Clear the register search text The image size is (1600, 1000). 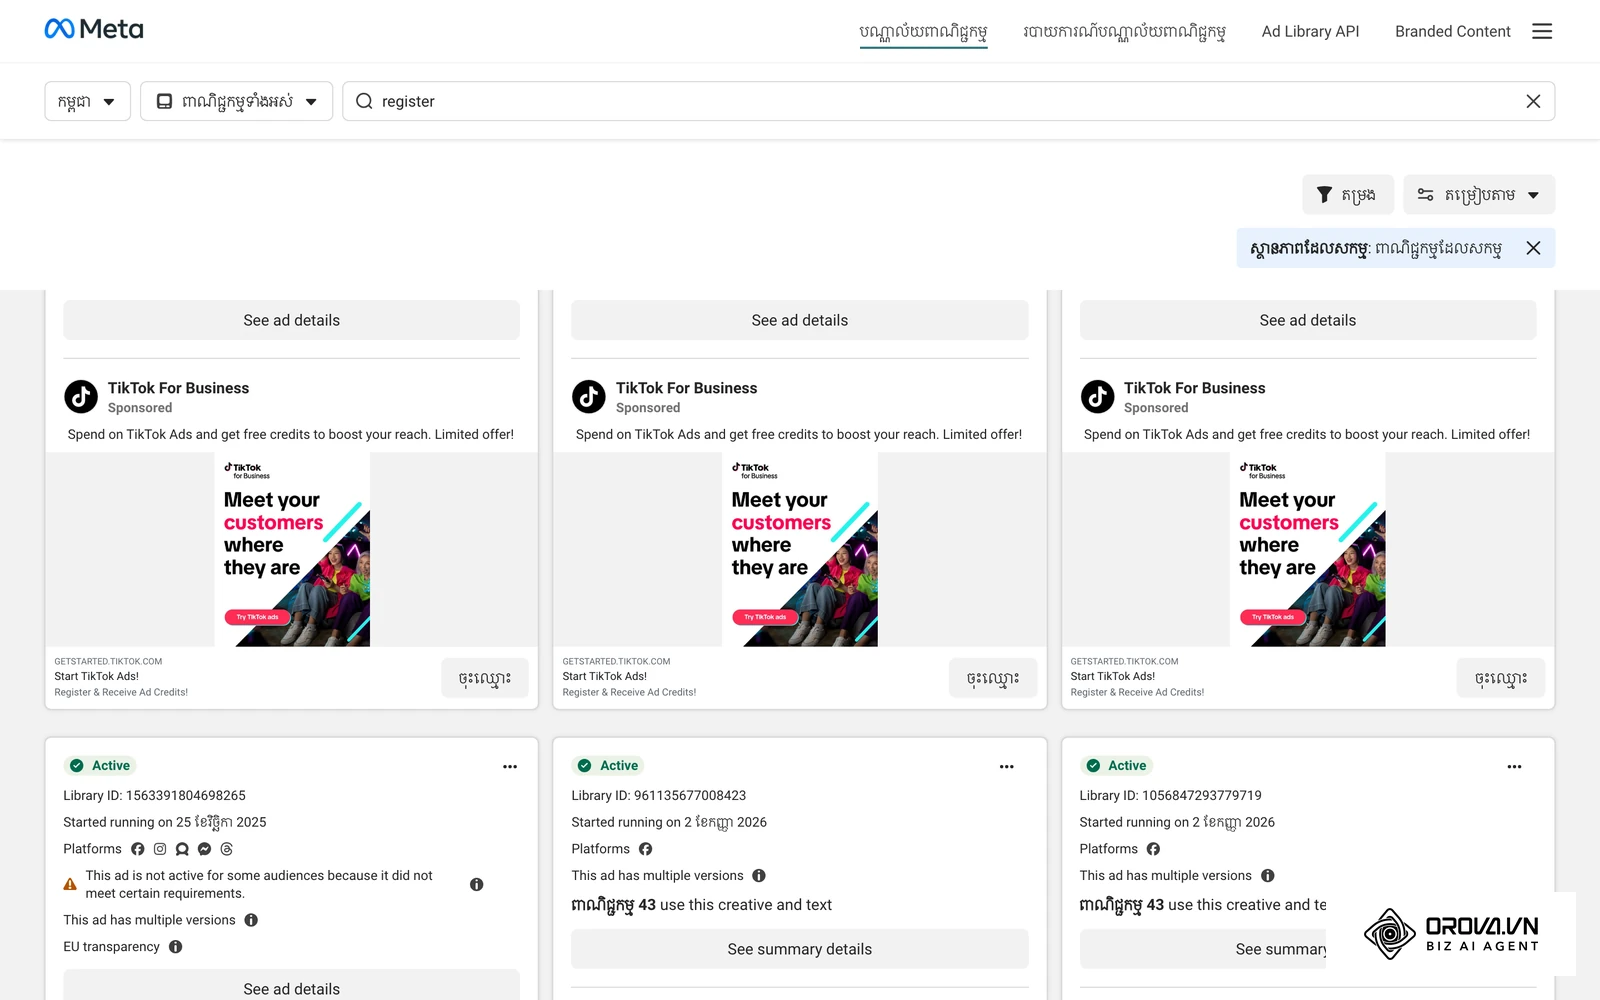click(x=1533, y=101)
